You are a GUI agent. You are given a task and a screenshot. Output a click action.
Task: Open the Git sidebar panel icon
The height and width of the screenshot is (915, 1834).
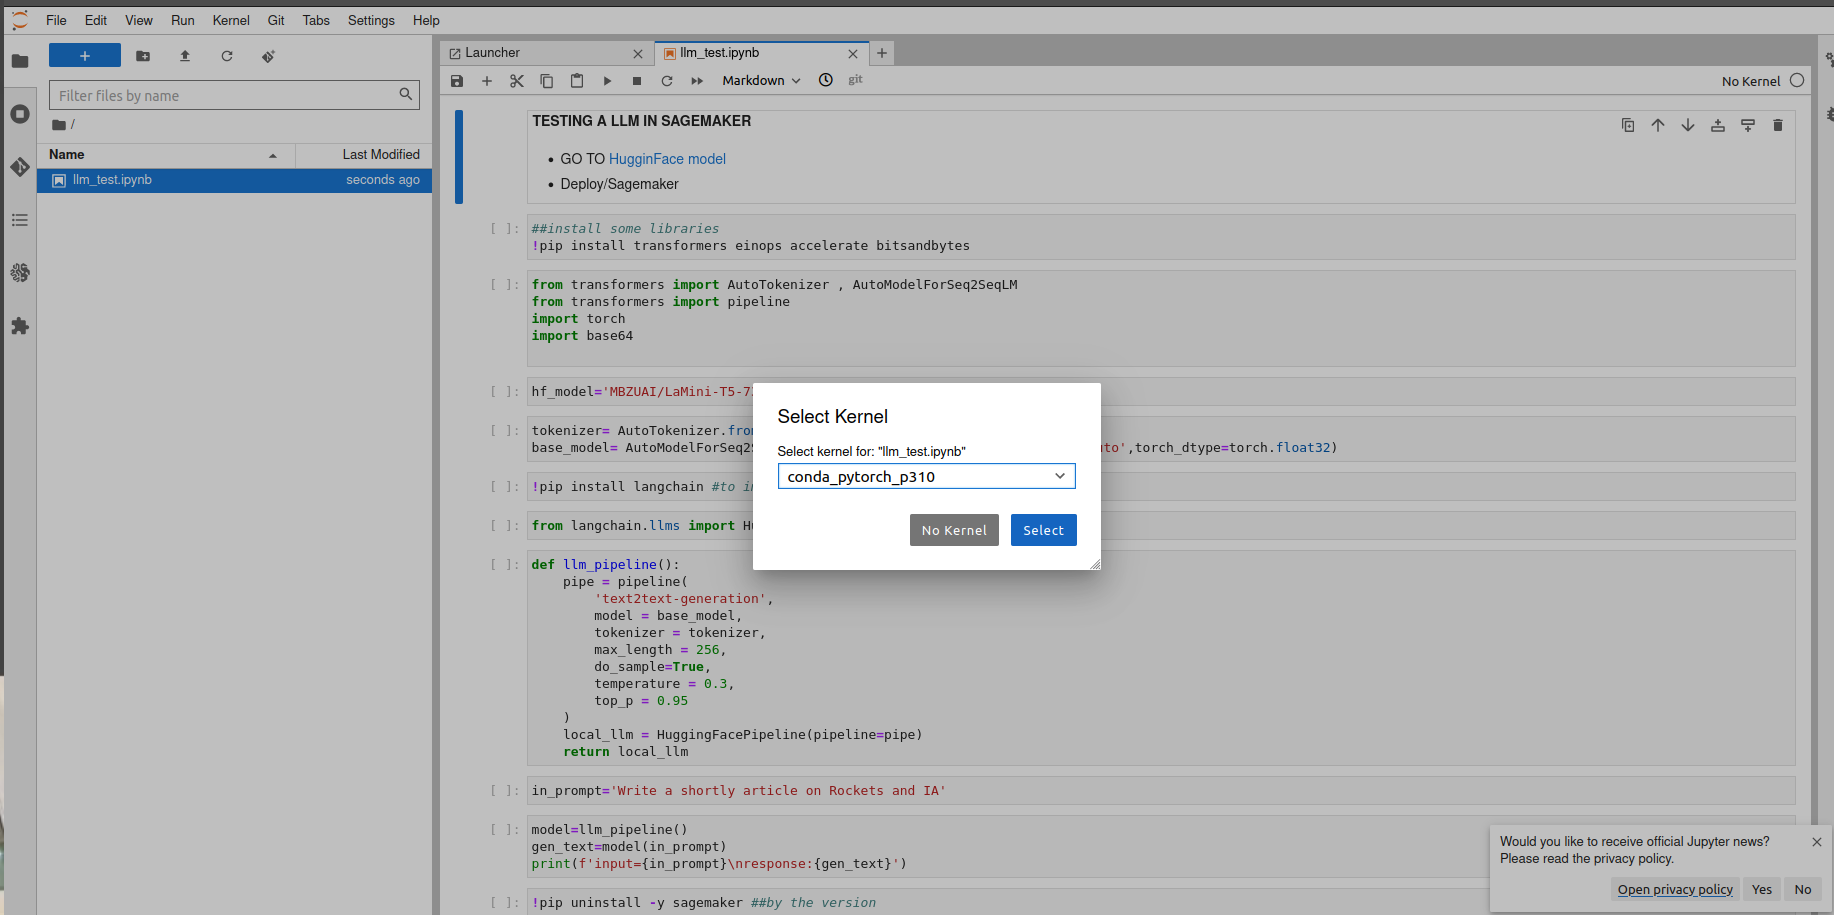click(20, 167)
